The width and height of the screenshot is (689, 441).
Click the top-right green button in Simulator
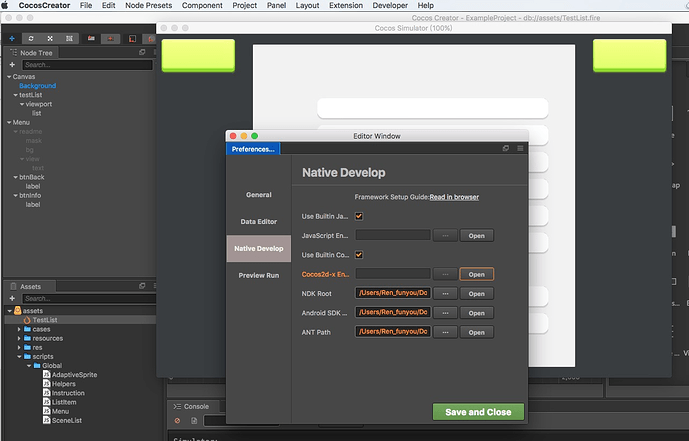click(629, 55)
